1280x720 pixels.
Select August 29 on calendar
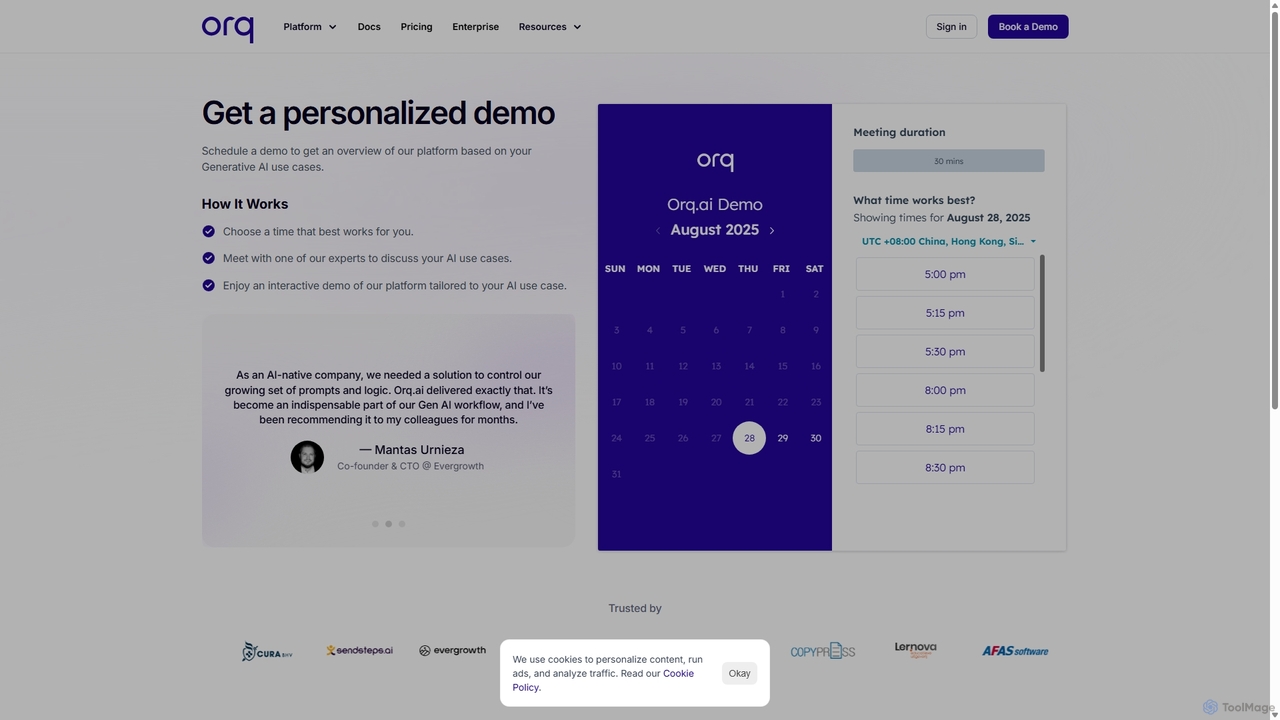(782, 438)
